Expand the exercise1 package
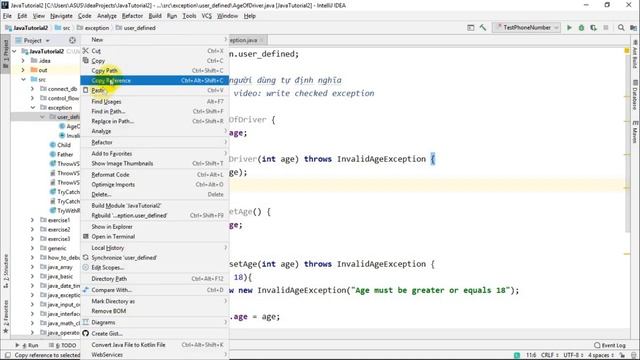Screen dimensions: 640x360 click(x=32, y=220)
